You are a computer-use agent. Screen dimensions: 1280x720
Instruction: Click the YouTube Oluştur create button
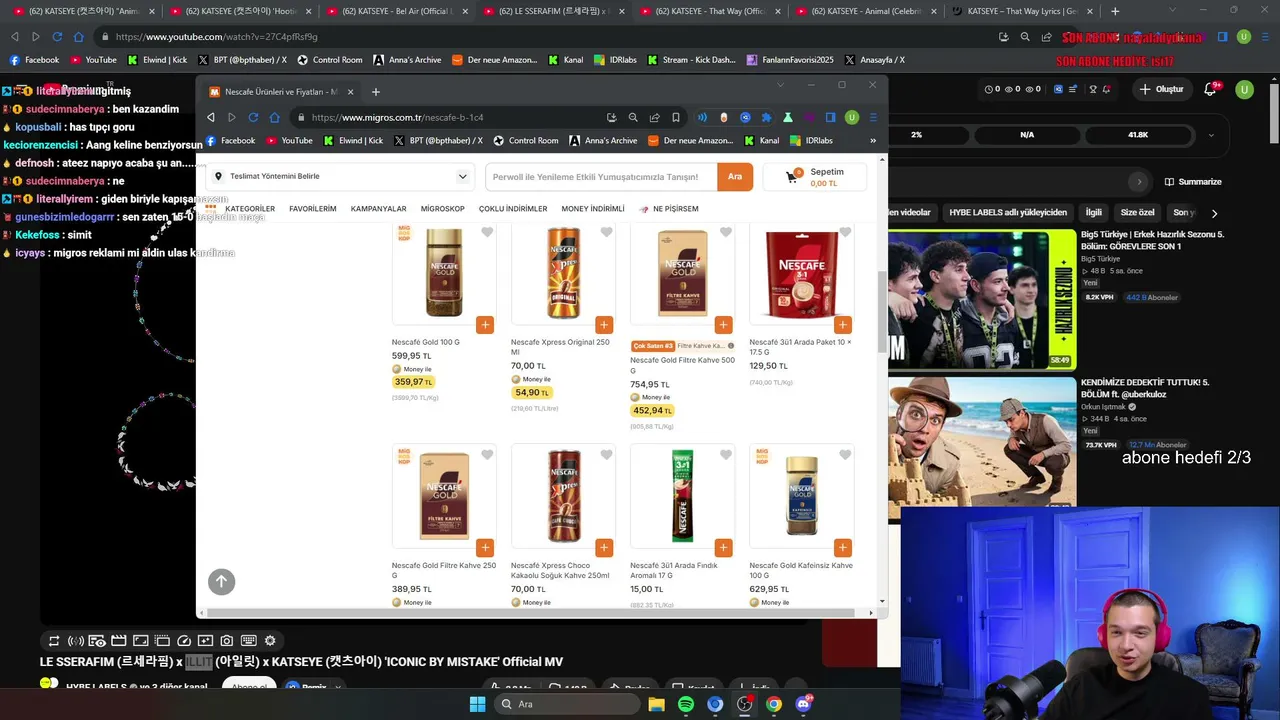click(1160, 89)
